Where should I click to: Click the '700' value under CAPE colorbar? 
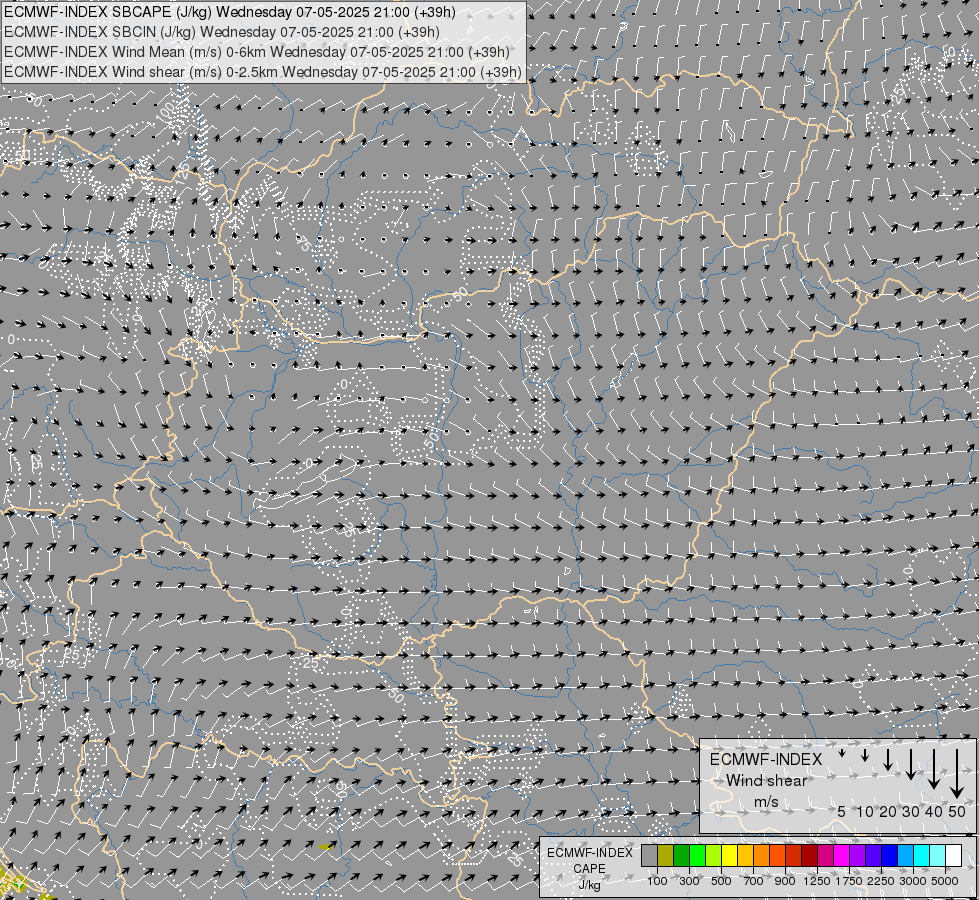tap(753, 881)
